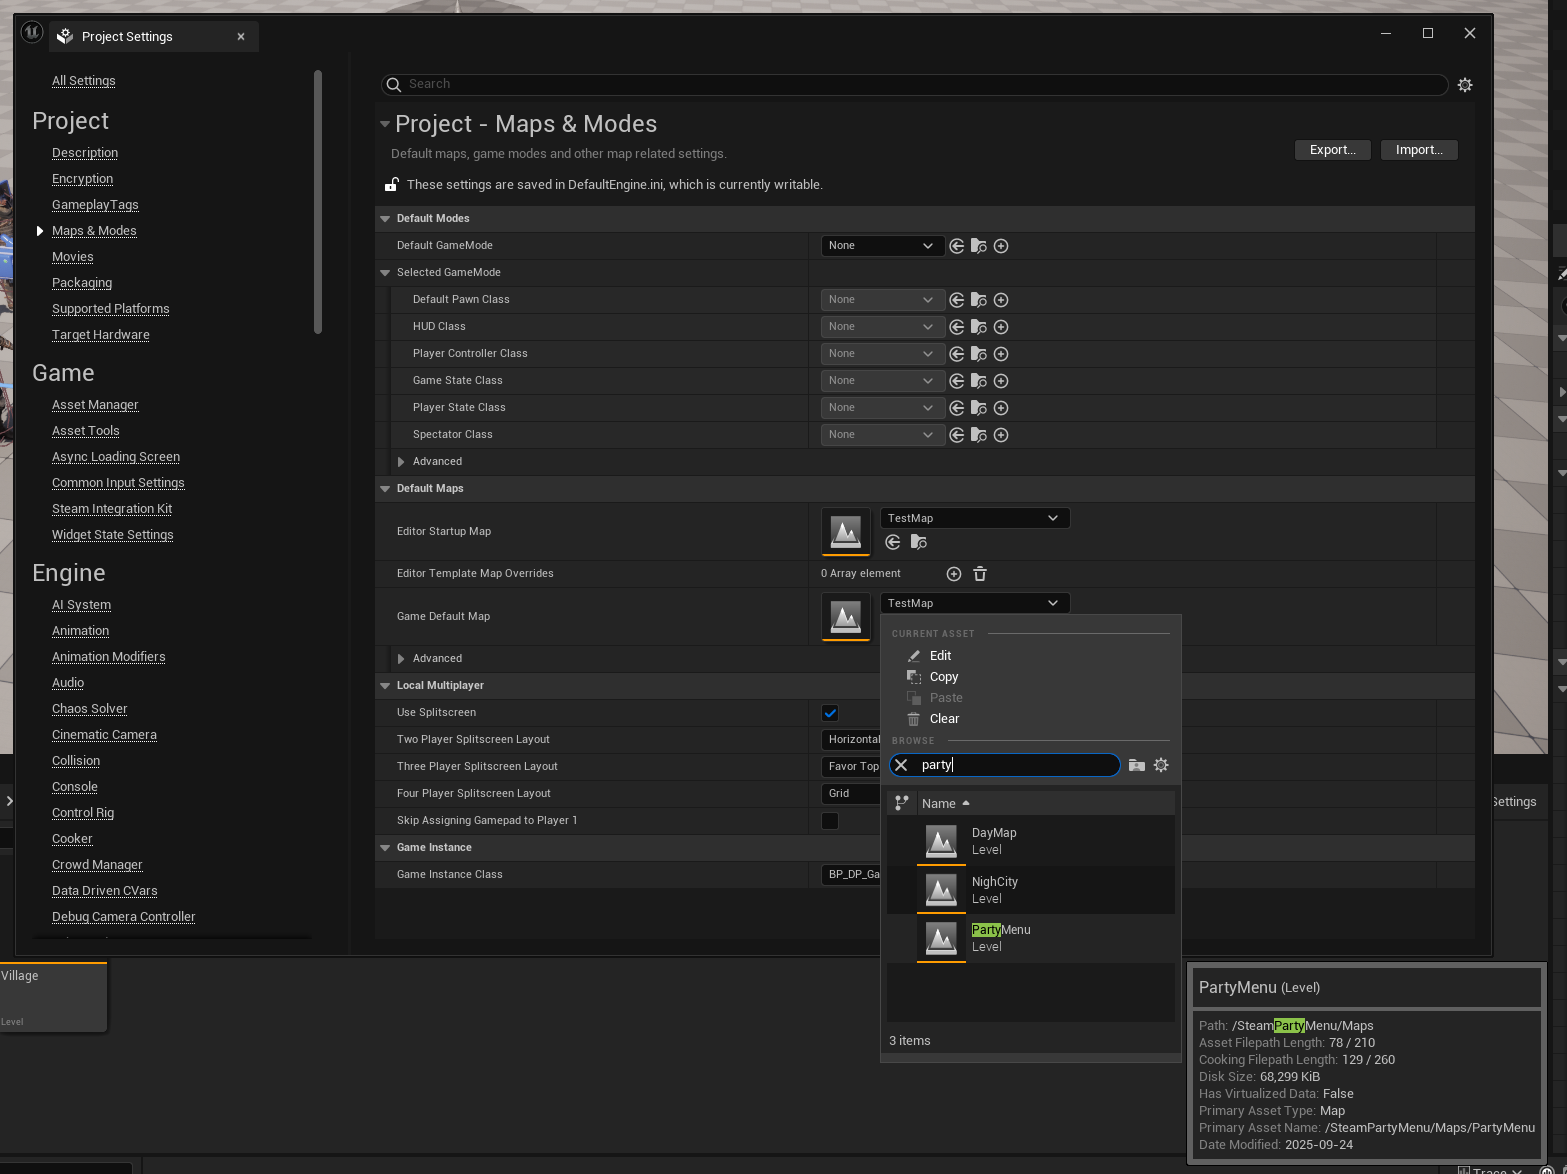Viewport: 1567px width, 1174px height.
Task: Add element to Editor Template Map Overrides
Action: [x=954, y=574]
